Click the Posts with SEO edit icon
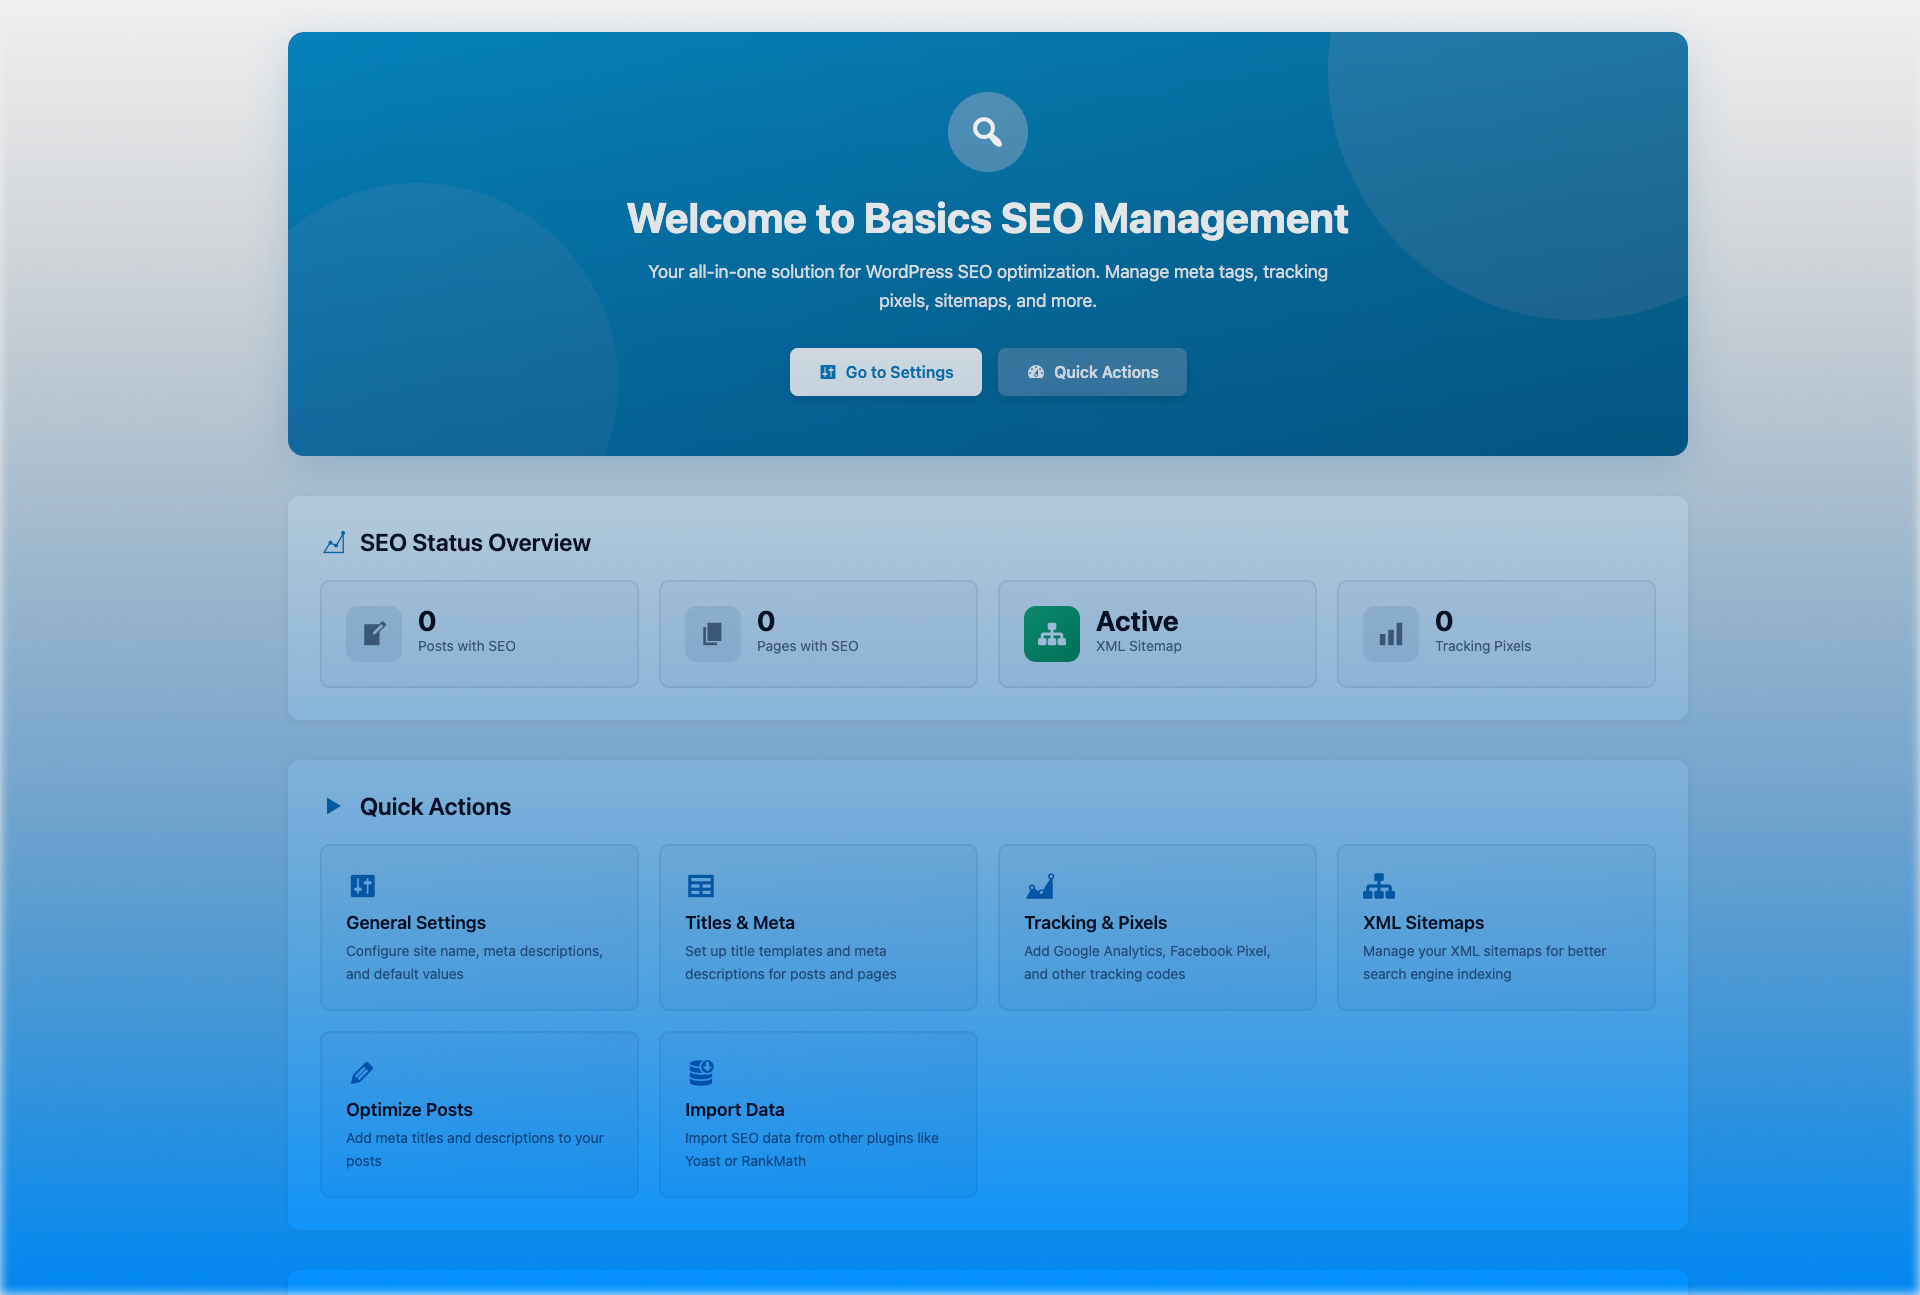 click(374, 634)
